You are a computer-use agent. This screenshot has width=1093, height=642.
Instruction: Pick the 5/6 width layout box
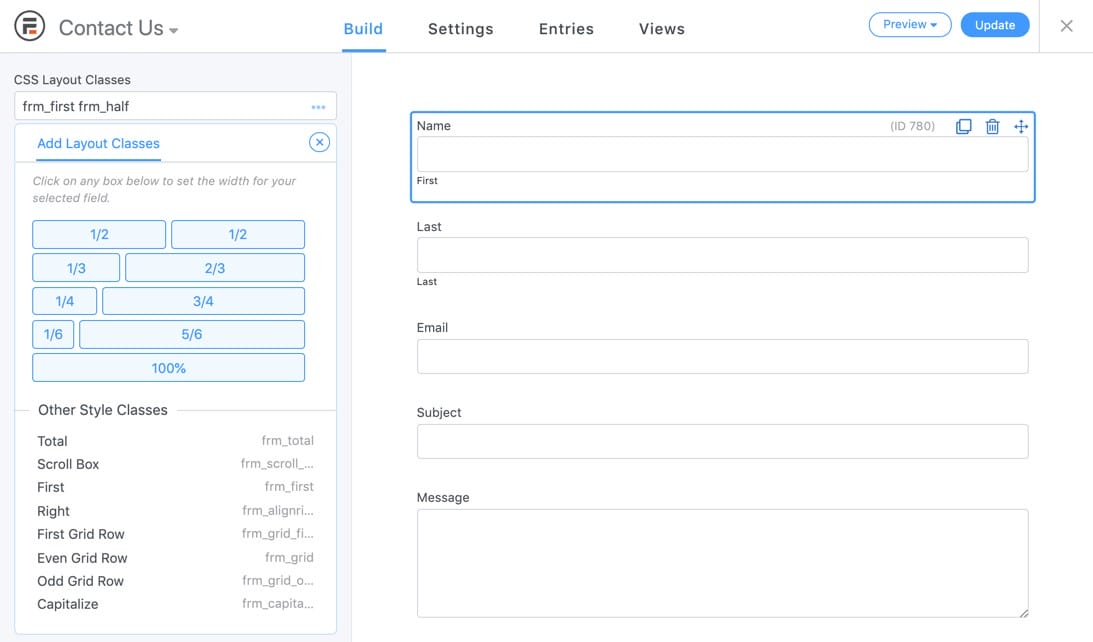(191, 334)
